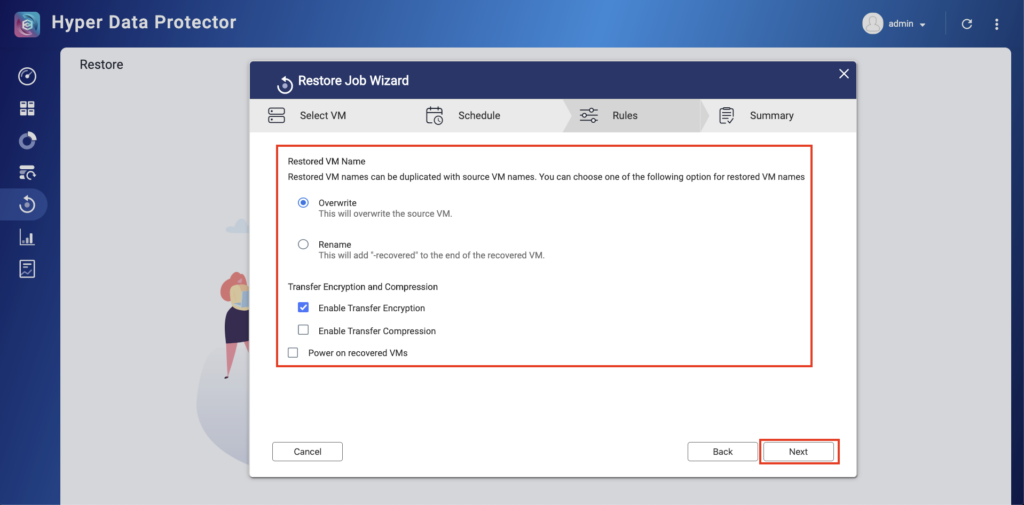This screenshot has width=1024, height=505.
Task: Select the Overwrite radio option
Action: [303, 203]
